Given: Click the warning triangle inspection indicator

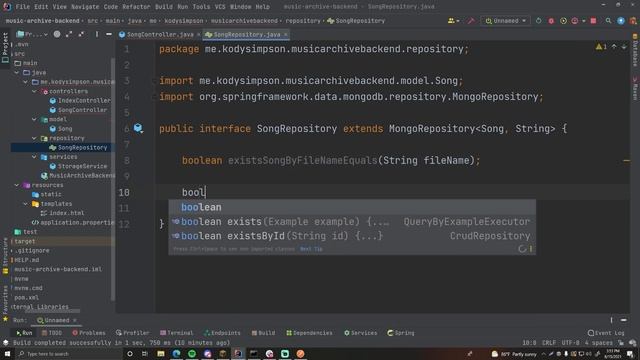Looking at the screenshot, I should (x=598, y=47).
